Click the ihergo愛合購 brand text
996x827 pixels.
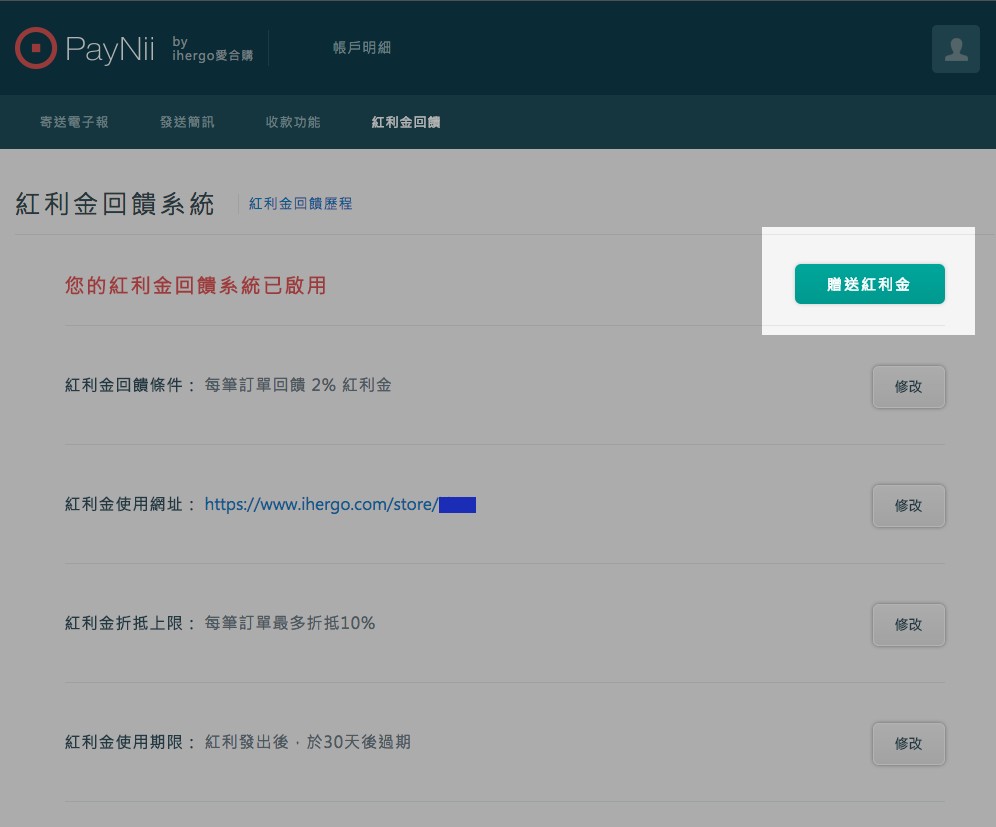[212, 55]
